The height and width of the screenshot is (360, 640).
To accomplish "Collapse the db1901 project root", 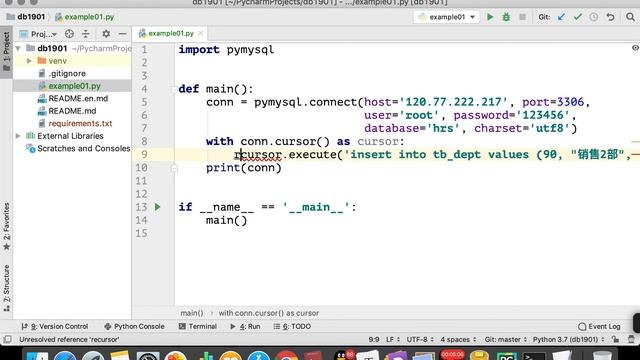I will [18, 48].
